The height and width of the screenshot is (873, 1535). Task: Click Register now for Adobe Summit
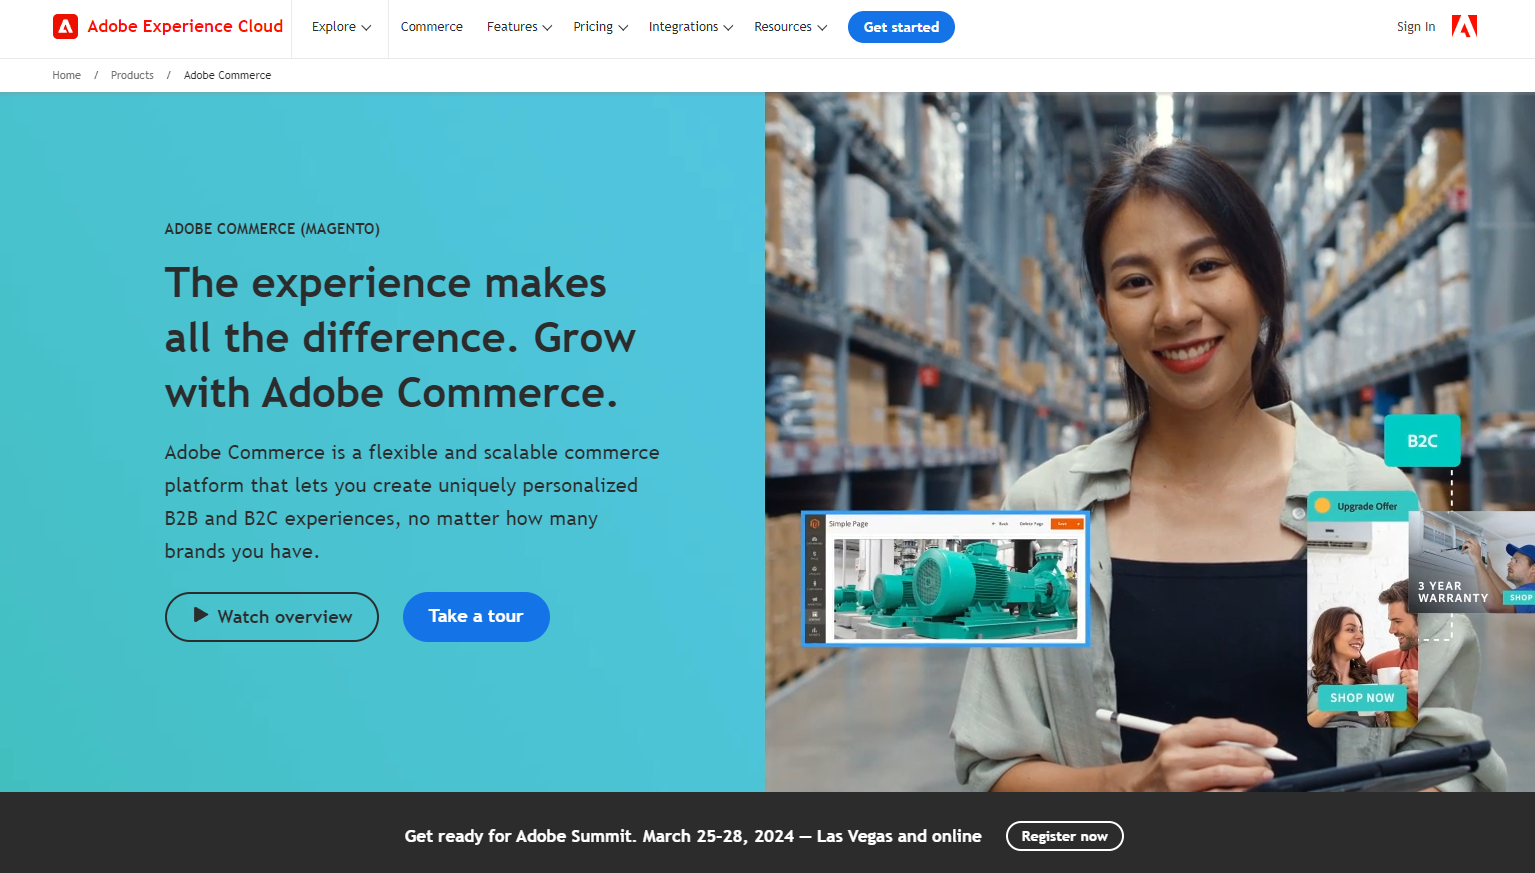click(1064, 836)
